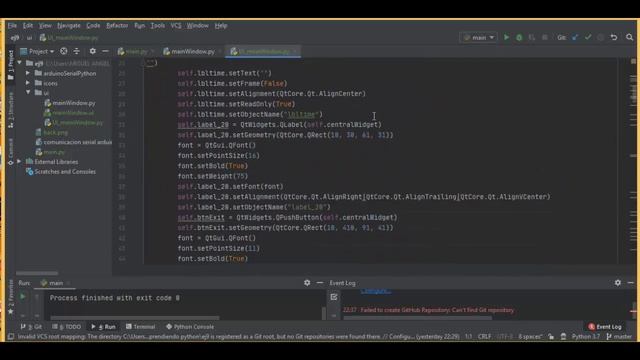The width and height of the screenshot is (640, 360).
Task: Open the Navigate menu
Action: tap(69, 25)
